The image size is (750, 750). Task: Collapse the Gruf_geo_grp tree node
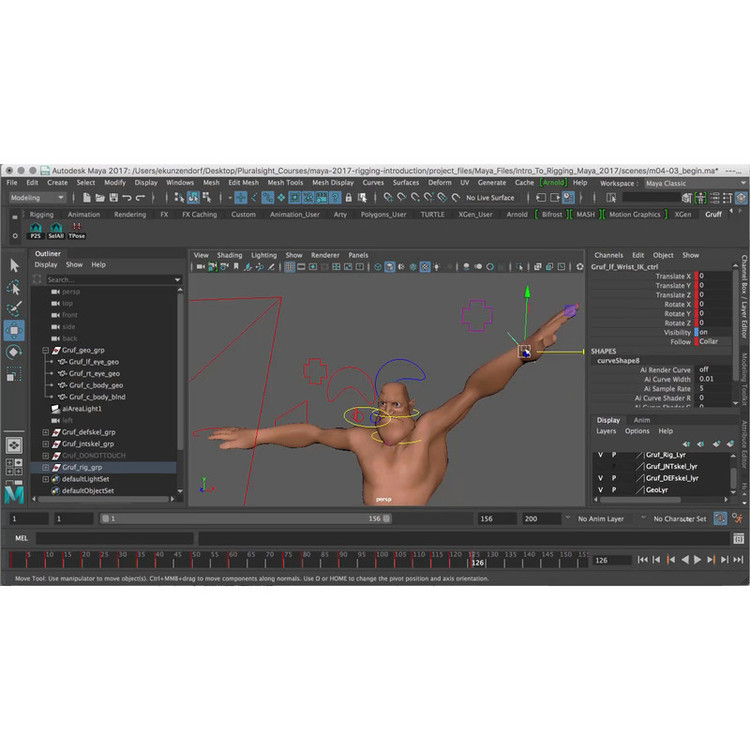tap(45, 351)
